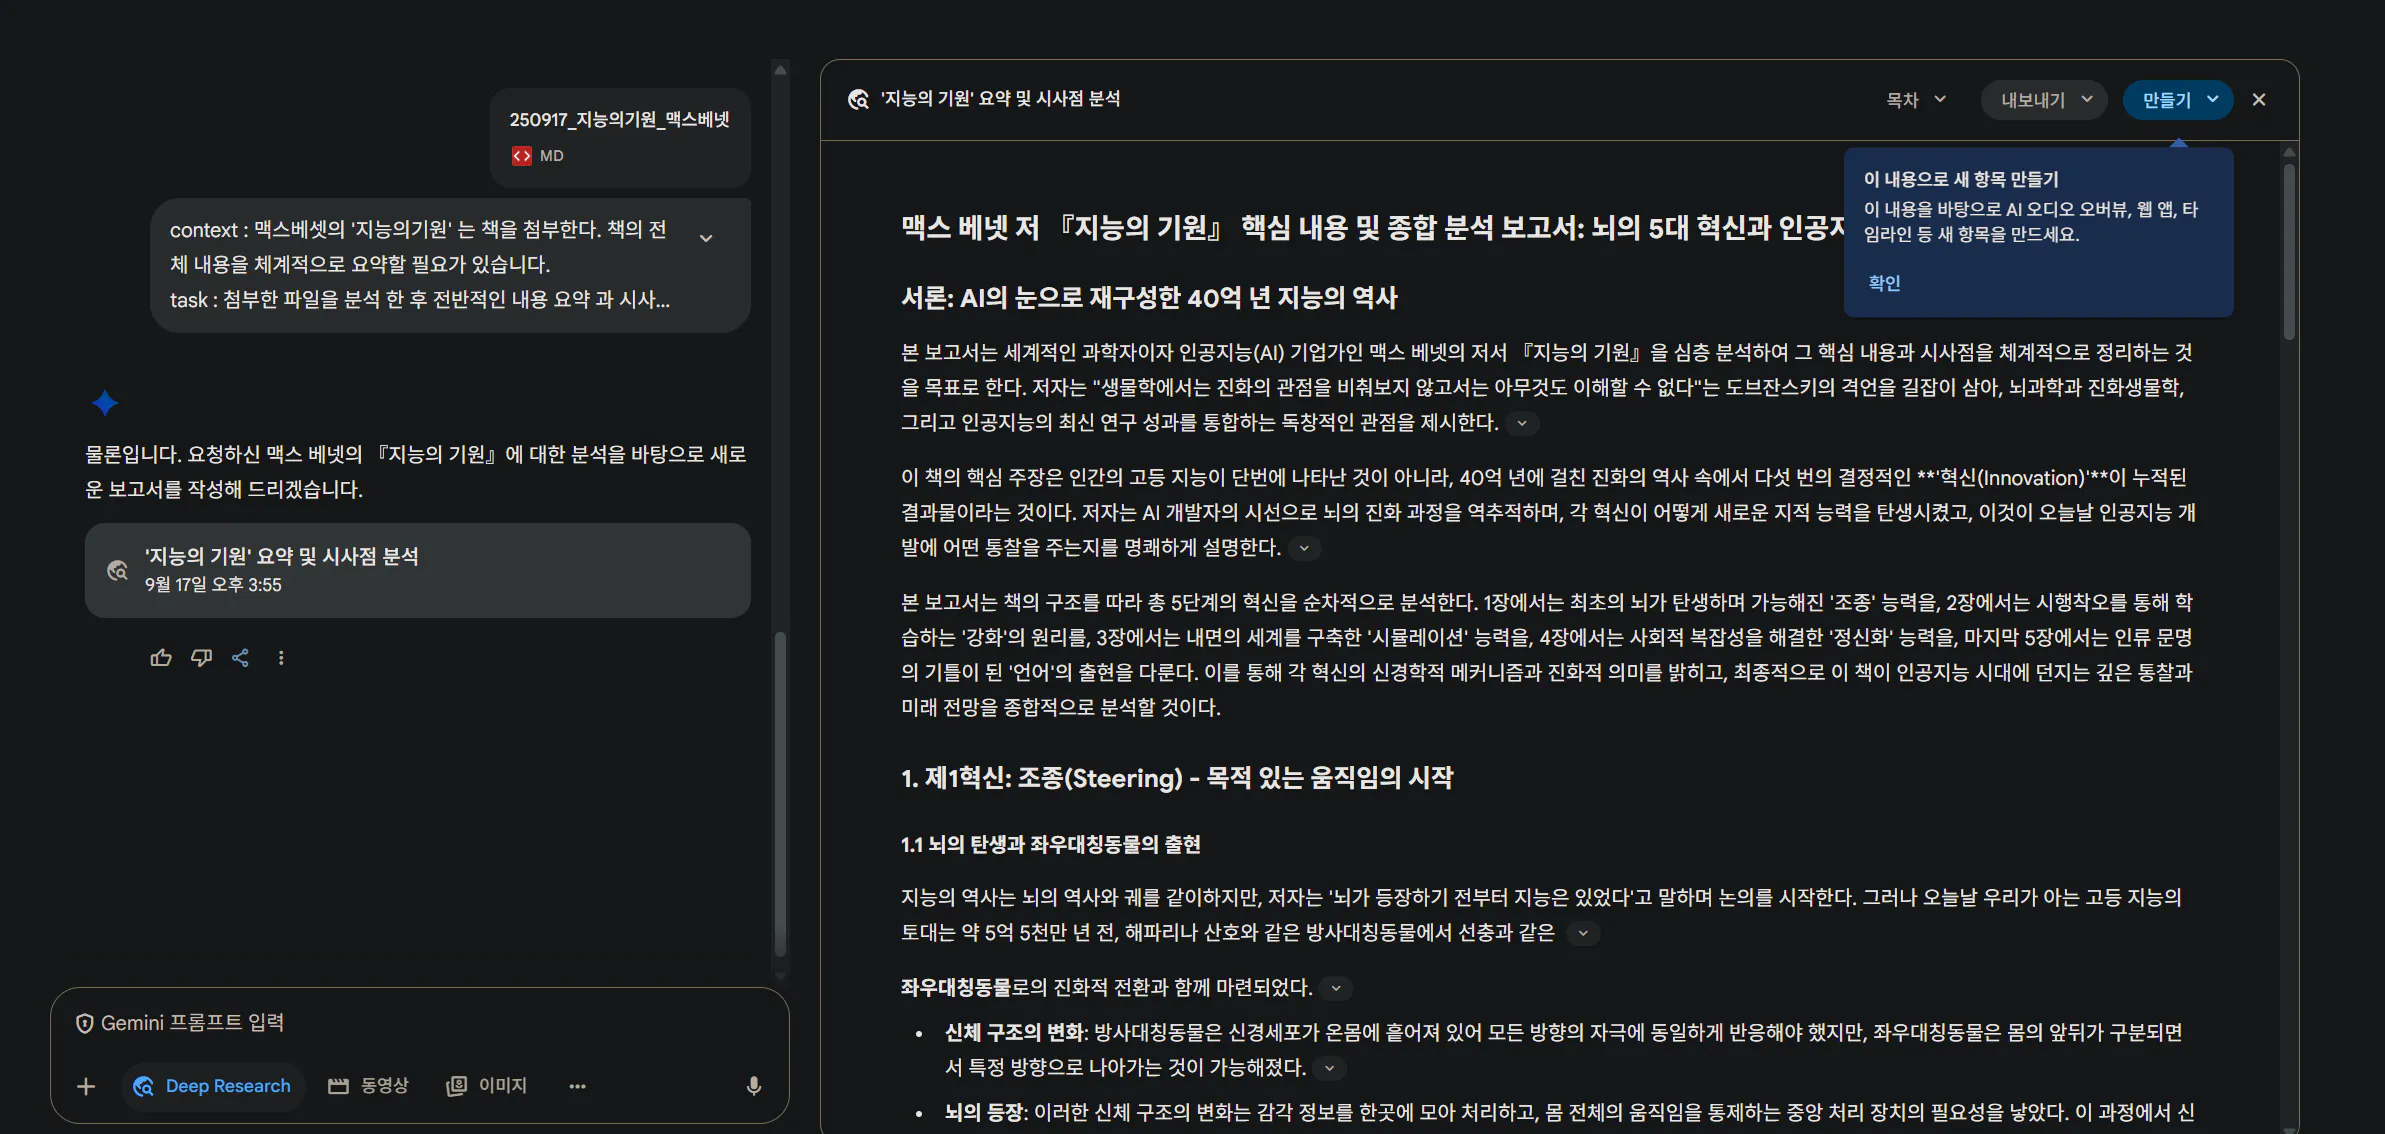Screen dimensions: 2385x1134
Task: Expand source chevron after '선충과 같은'
Action: (1583, 933)
